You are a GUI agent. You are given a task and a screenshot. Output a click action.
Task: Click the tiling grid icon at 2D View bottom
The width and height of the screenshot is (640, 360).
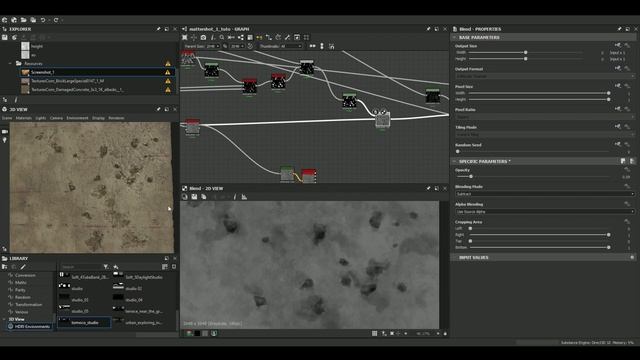(374, 333)
